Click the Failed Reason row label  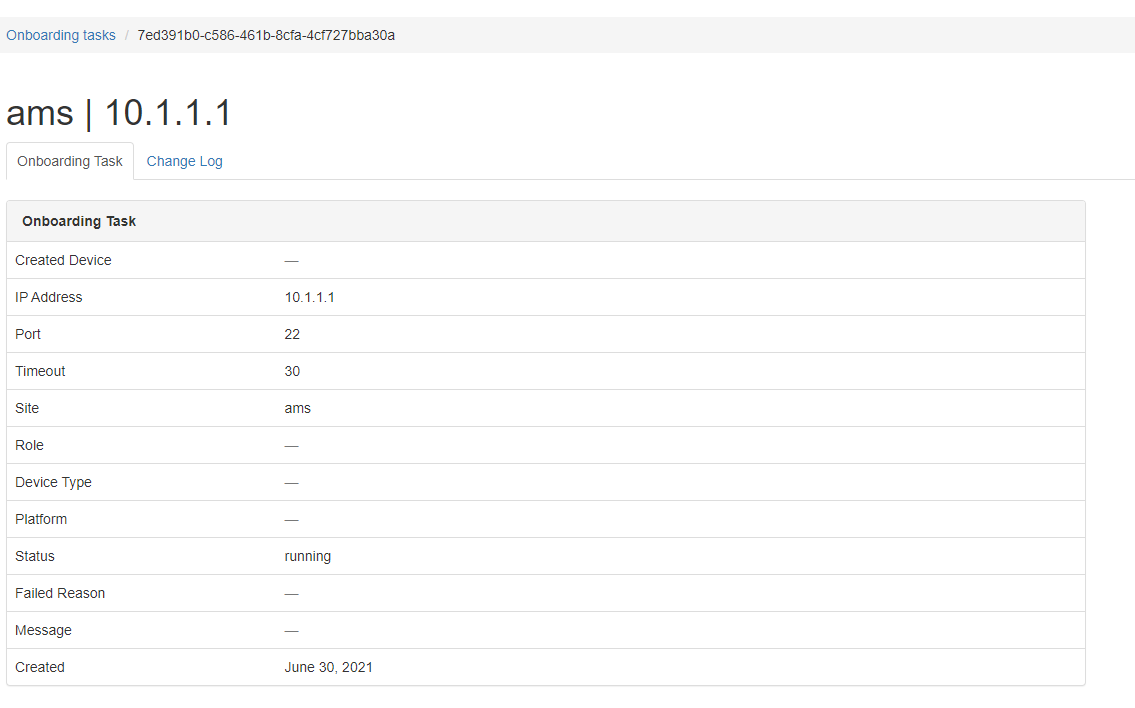[60, 594]
